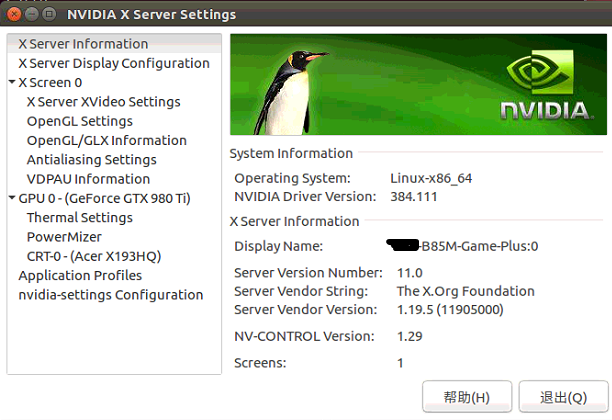Collapse the GPU 0 tree arrow
This screenshot has width=612, height=420.
12,198
